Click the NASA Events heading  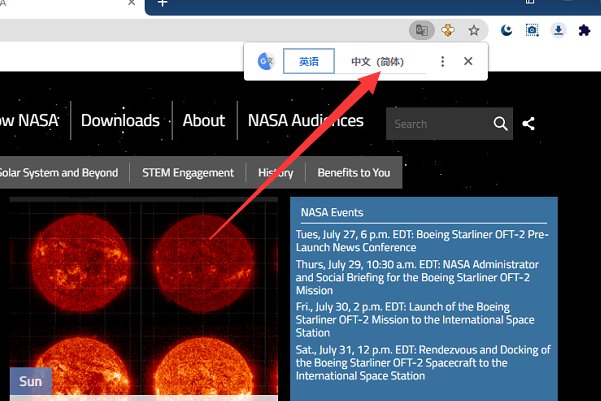coord(332,212)
